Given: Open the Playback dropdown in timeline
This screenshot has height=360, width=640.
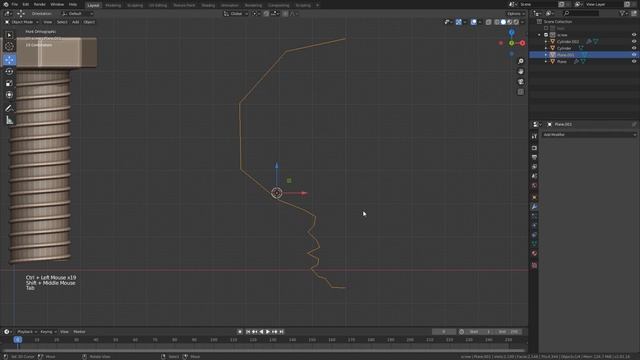Looking at the screenshot, I should 27,332.
